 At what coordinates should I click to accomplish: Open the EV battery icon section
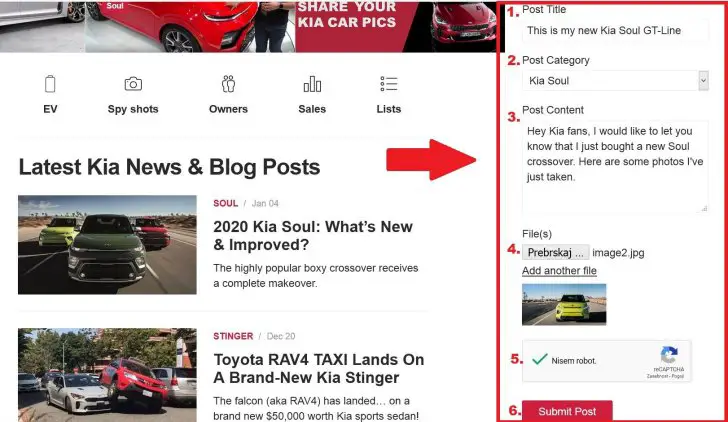coord(50,84)
